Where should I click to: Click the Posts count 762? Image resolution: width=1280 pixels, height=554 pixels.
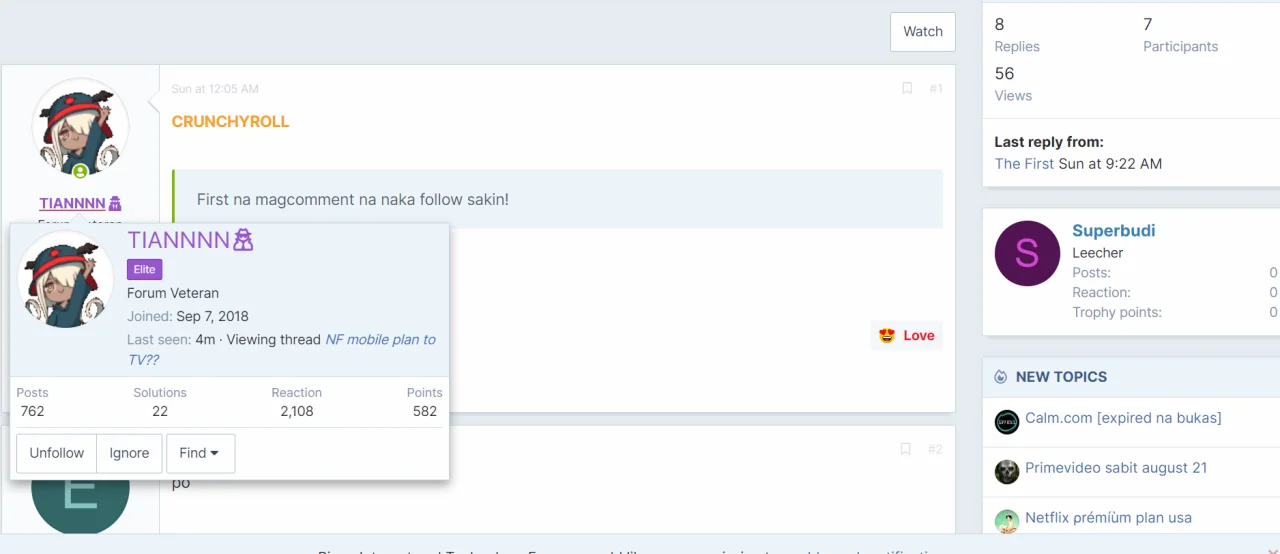point(32,411)
